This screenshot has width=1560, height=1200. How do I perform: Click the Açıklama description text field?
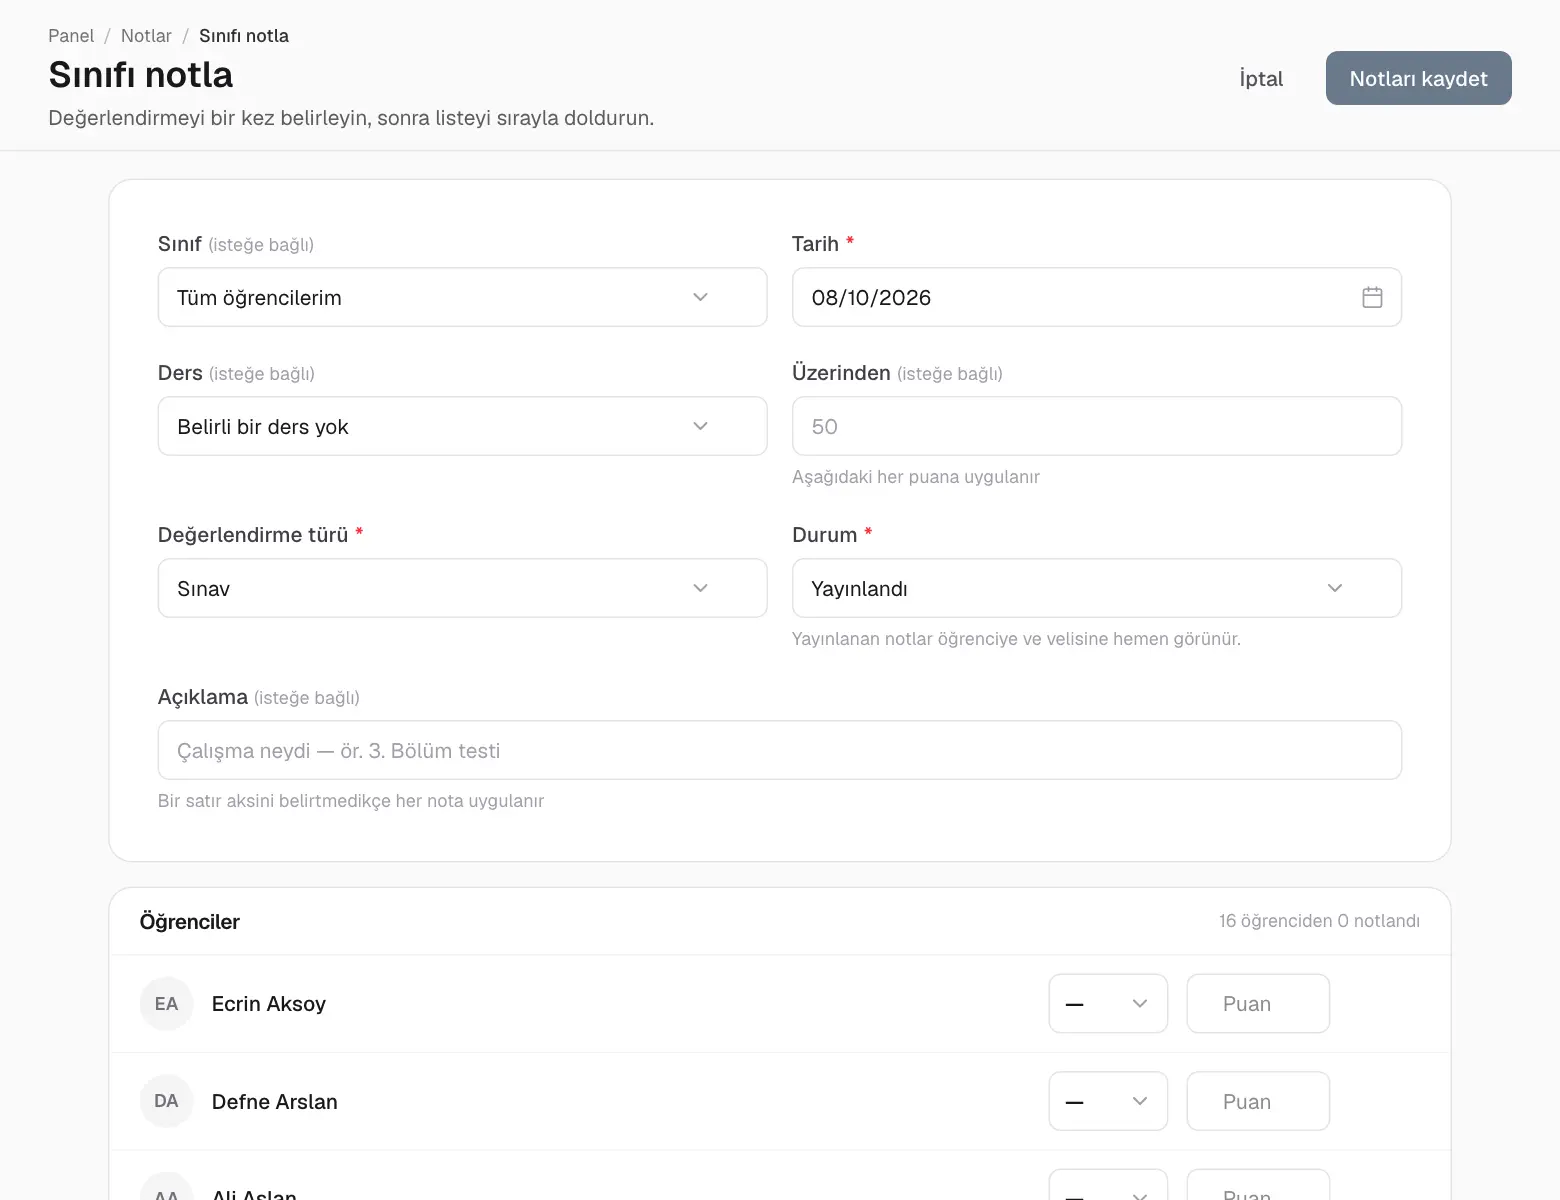tap(779, 750)
